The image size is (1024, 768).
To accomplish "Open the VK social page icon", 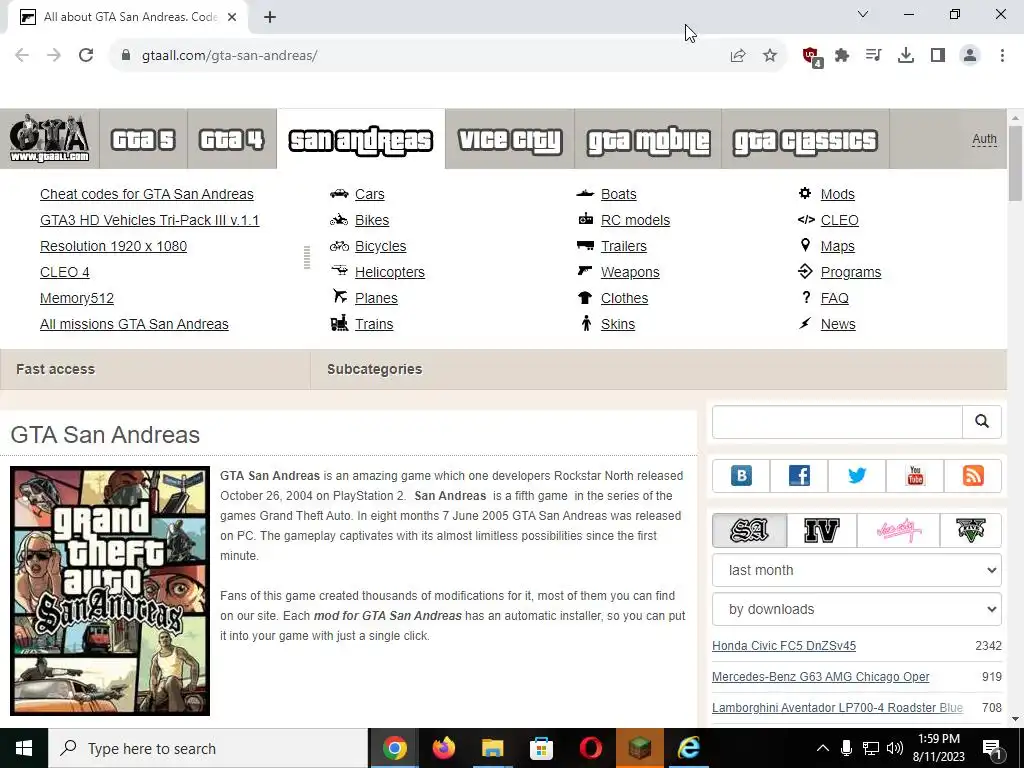I will [741, 475].
